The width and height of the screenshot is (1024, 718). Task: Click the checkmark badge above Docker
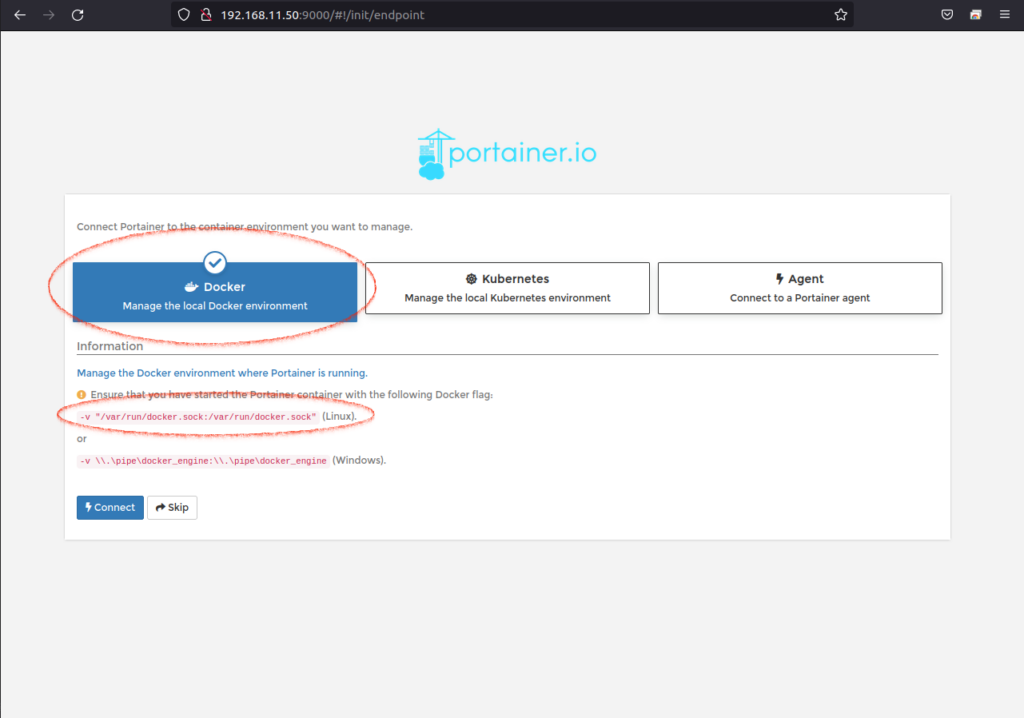click(215, 263)
